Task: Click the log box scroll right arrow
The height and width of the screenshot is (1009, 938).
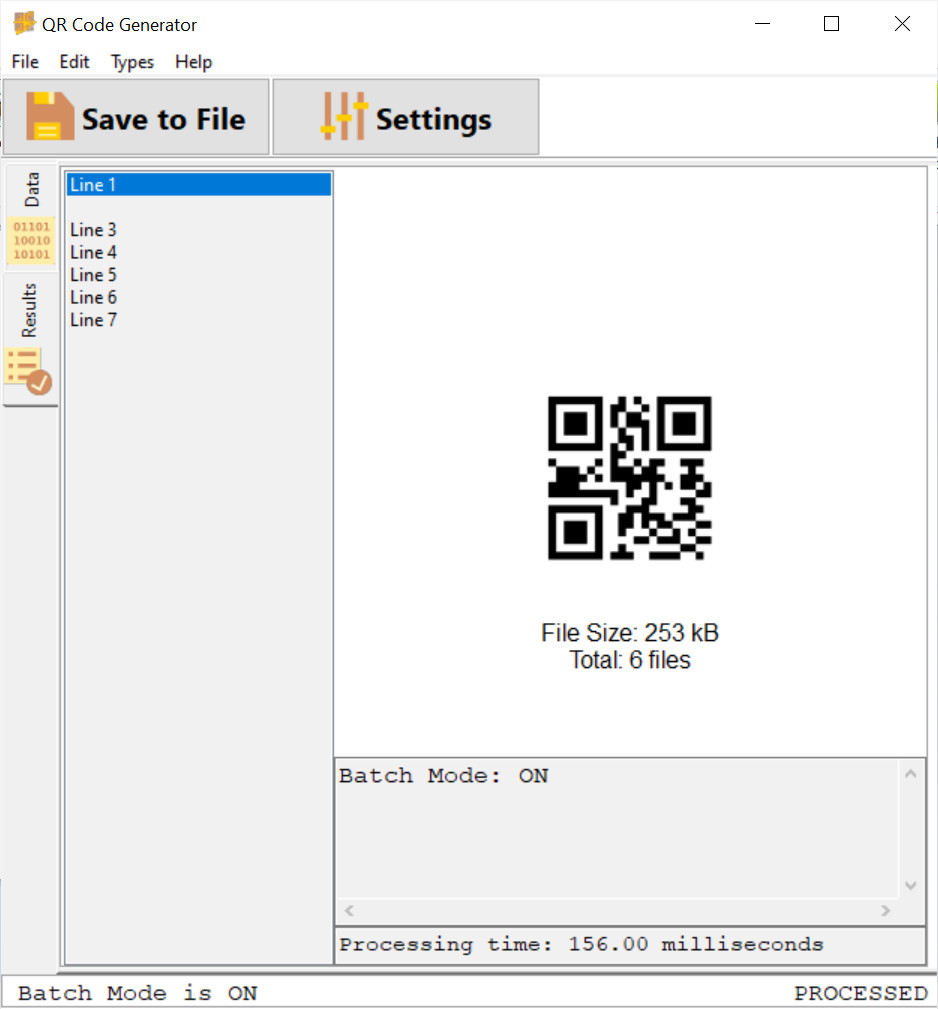Action: pyautogui.click(x=886, y=911)
